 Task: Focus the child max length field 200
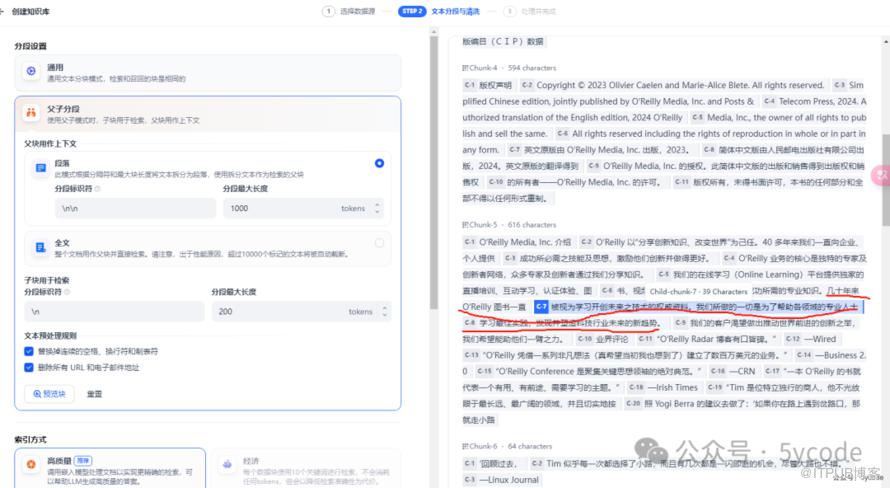pos(301,312)
